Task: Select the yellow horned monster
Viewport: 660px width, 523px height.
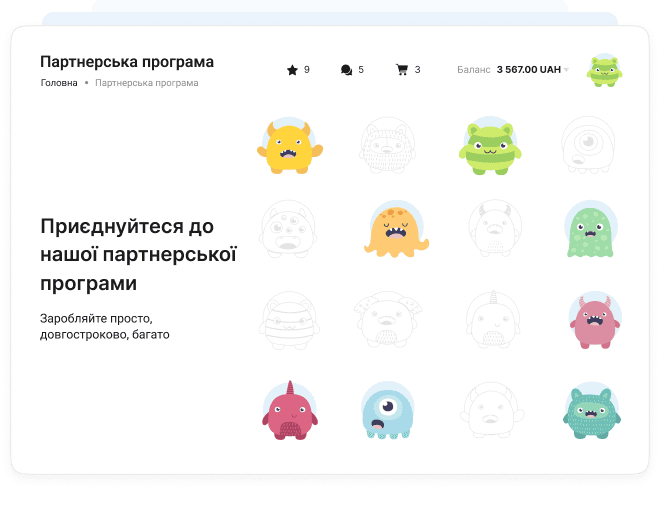Action: click(x=289, y=146)
